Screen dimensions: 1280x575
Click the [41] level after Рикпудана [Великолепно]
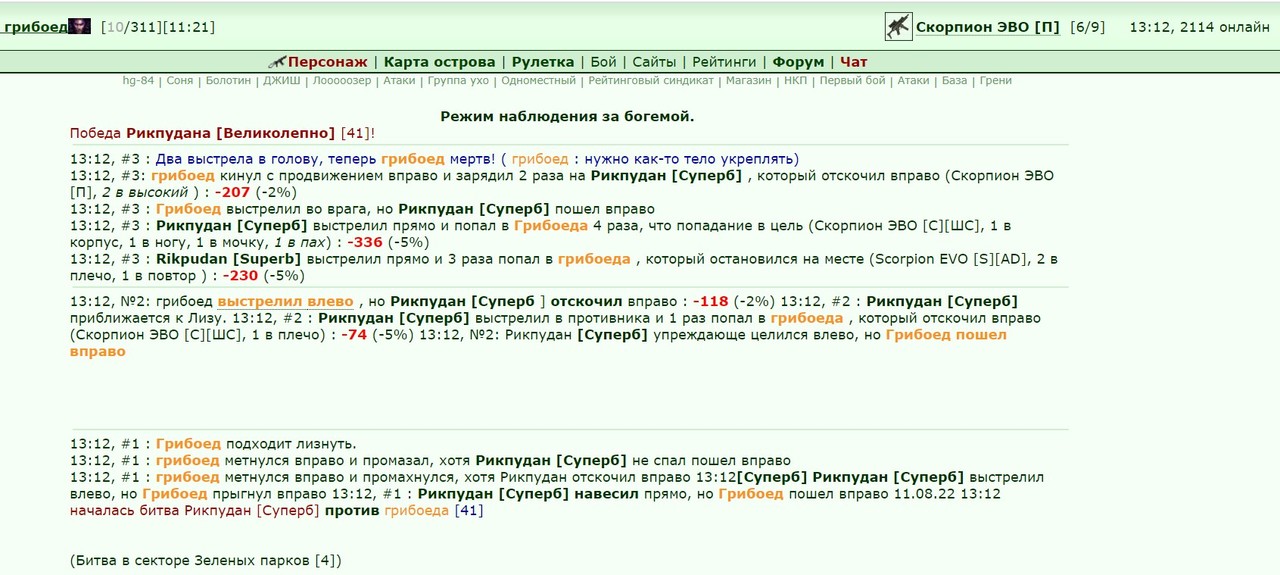click(x=355, y=133)
